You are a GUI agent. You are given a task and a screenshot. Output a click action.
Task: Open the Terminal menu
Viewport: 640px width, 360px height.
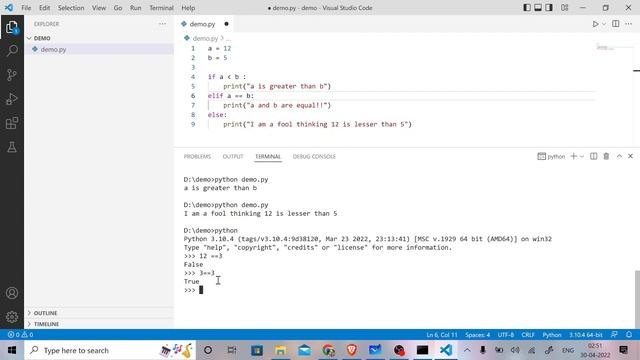161,8
